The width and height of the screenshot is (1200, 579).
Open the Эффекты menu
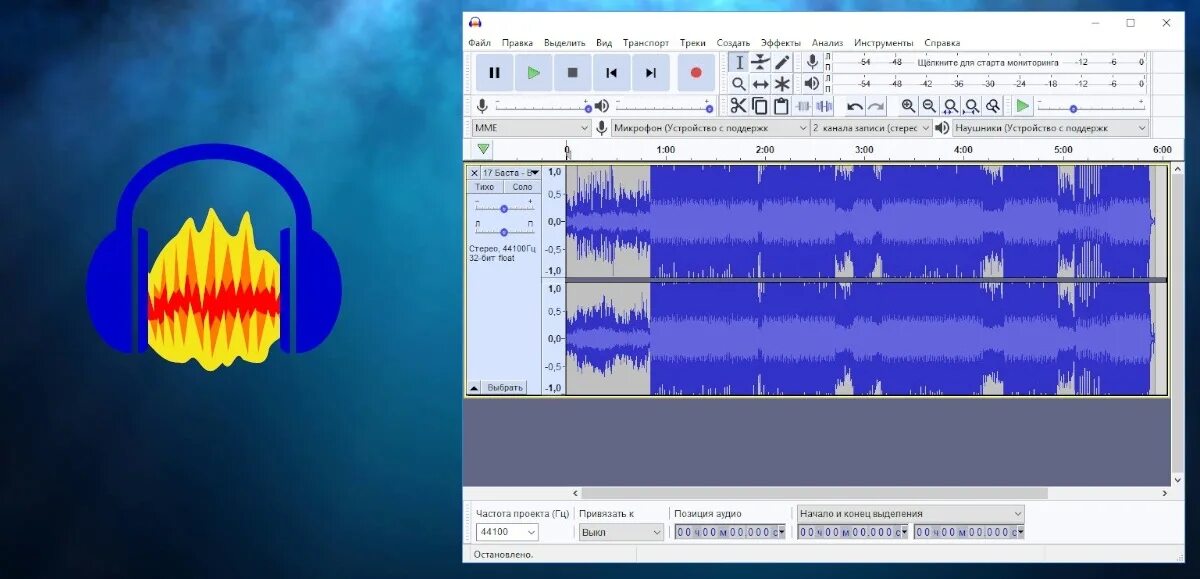coord(781,43)
